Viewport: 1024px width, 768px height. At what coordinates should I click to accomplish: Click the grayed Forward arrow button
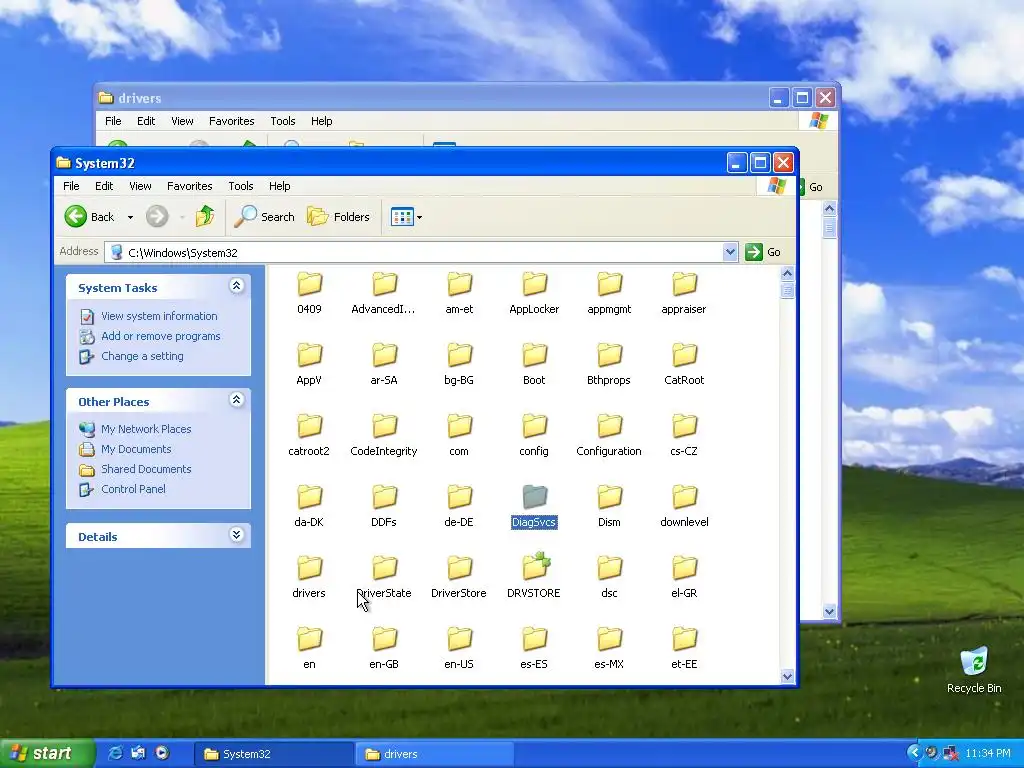coord(157,216)
